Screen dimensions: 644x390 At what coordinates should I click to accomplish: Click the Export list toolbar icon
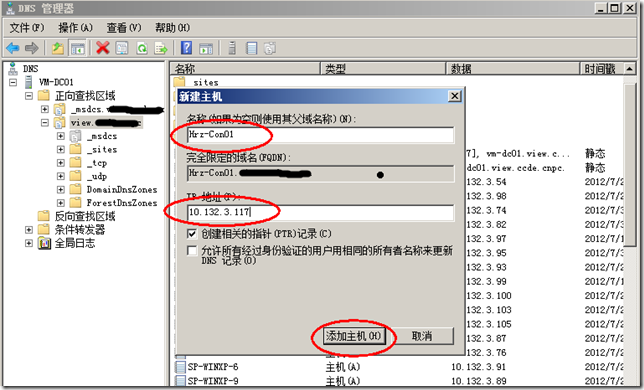[x=161, y=48]
